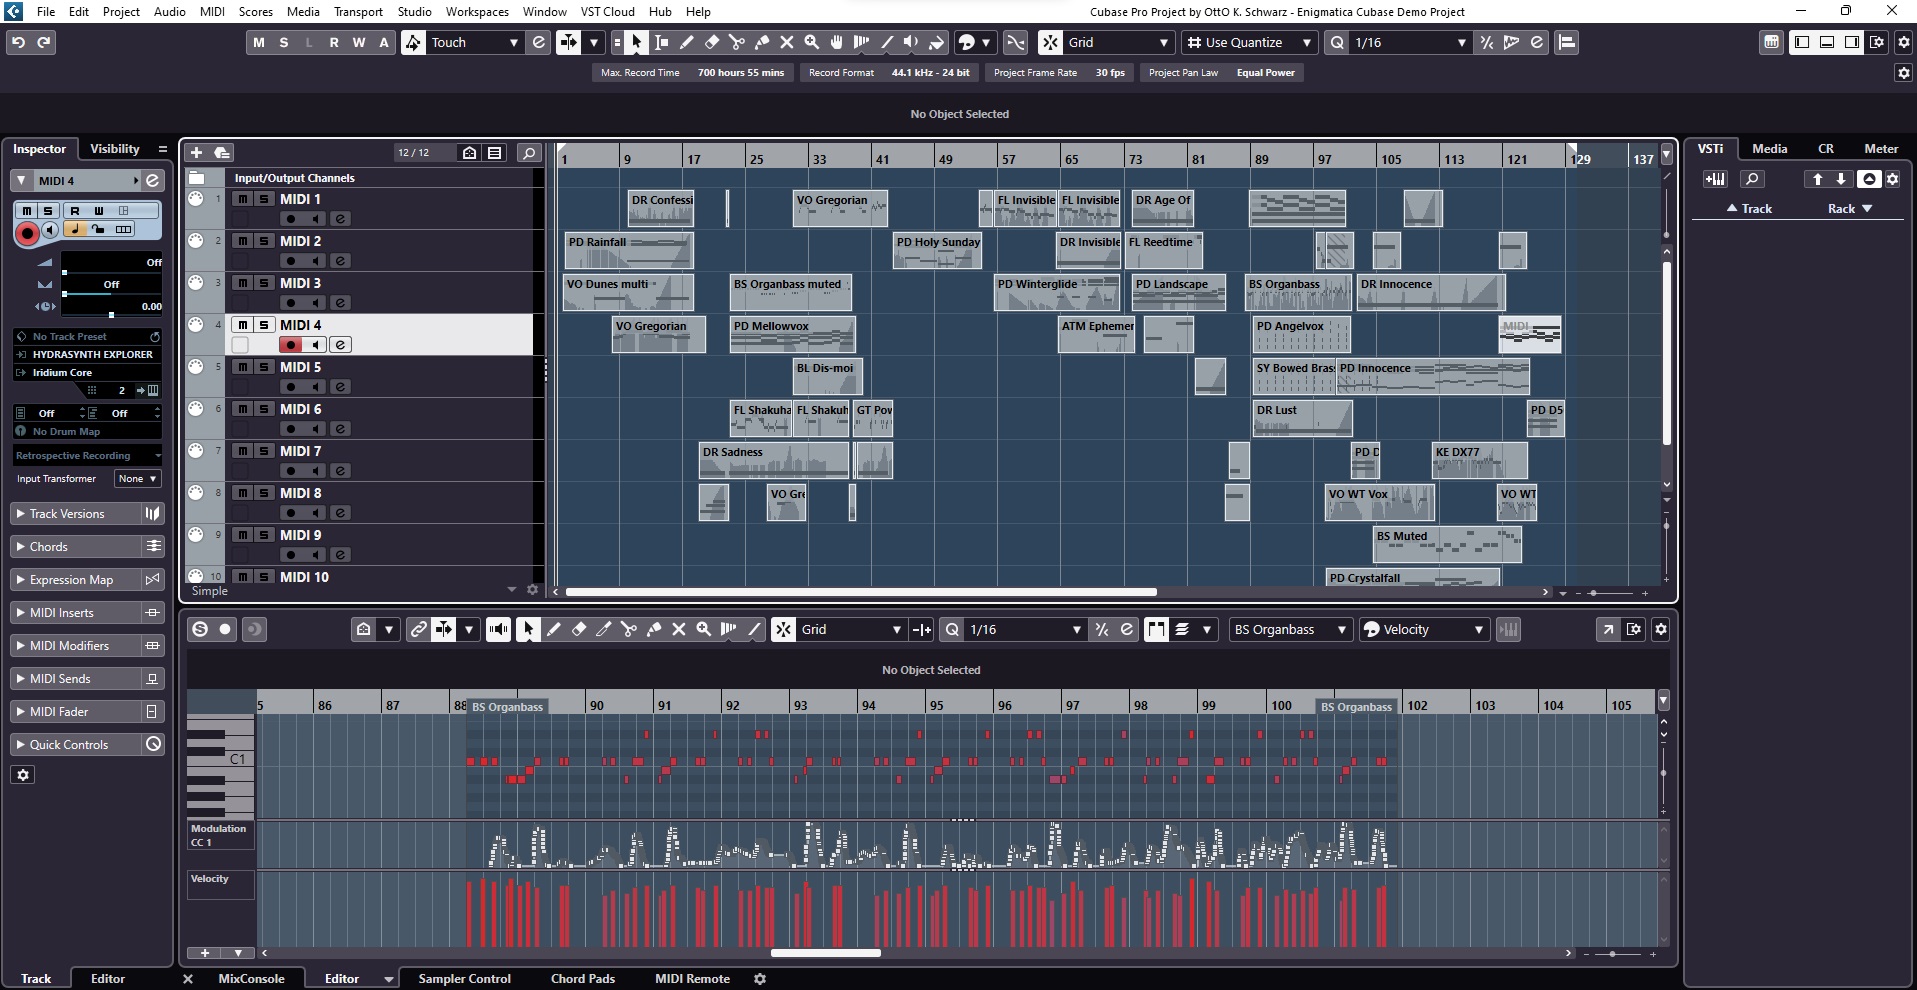Select the Erase tool in main toolbar
The image size is (1917, 990).
712,42
